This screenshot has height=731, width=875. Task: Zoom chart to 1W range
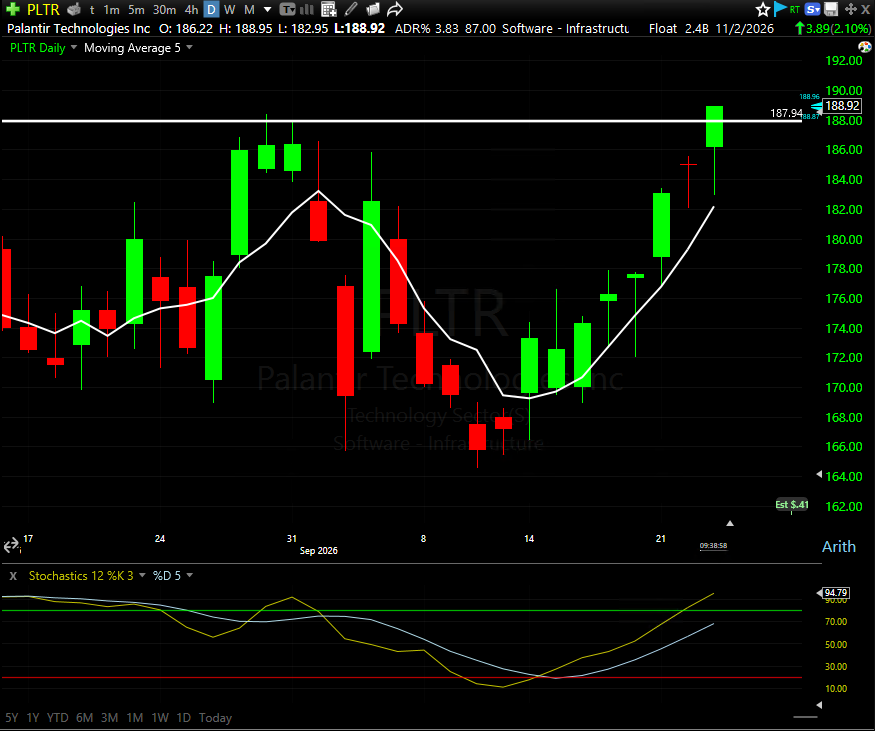(160, 718)
